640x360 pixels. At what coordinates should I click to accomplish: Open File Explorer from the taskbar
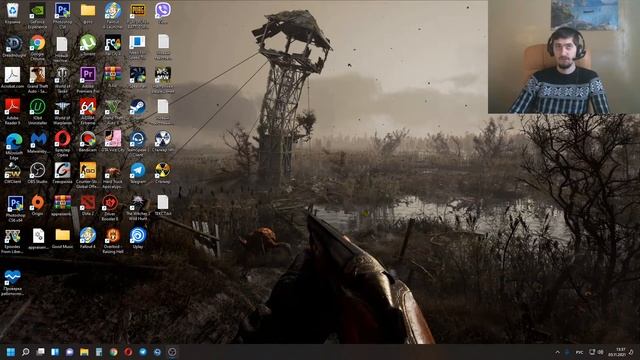coord(84,352)
